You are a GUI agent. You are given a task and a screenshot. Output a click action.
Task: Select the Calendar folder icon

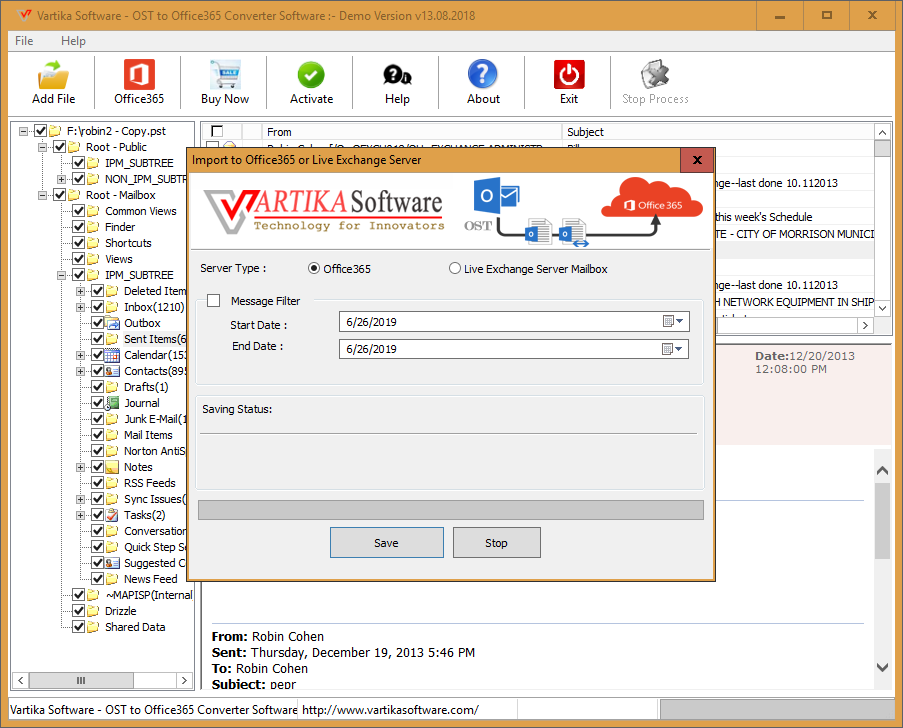pyautogui.click(x=112, y=355)
